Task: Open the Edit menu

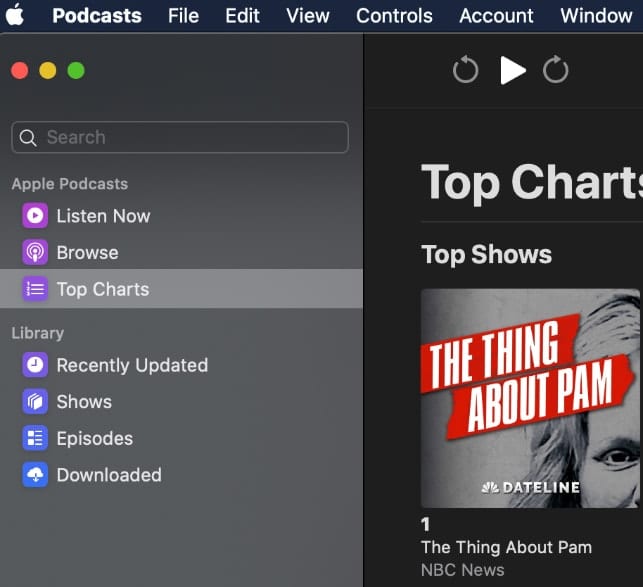Action: click(x=242, y=16)
